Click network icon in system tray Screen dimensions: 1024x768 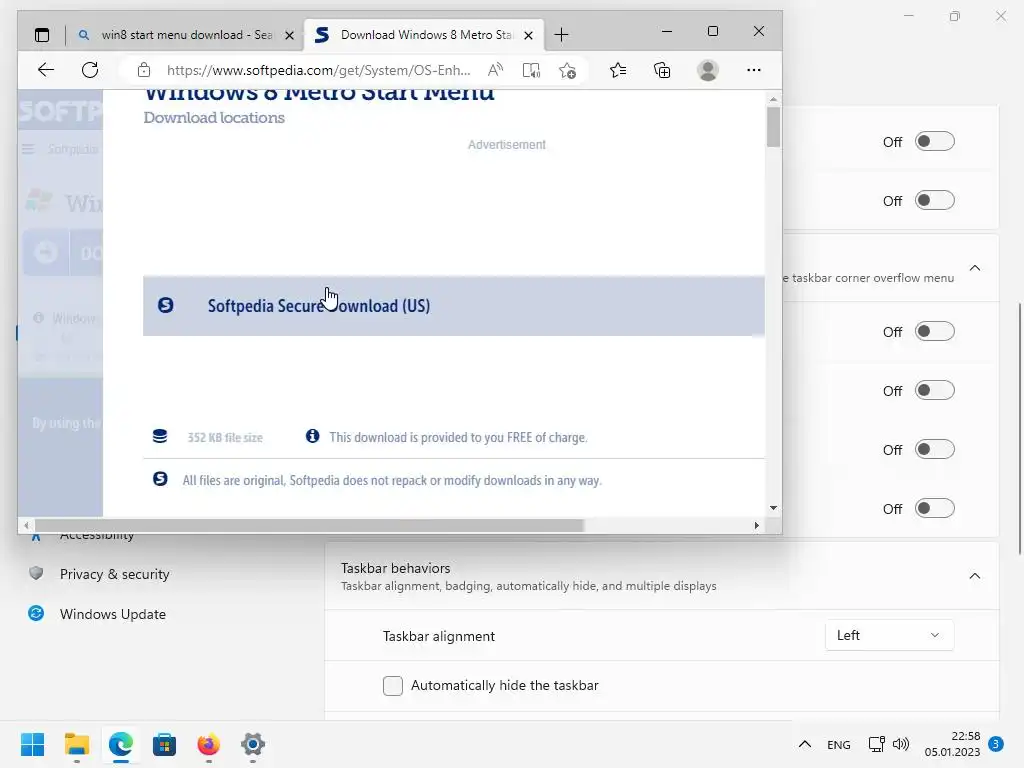coord(876,744)
